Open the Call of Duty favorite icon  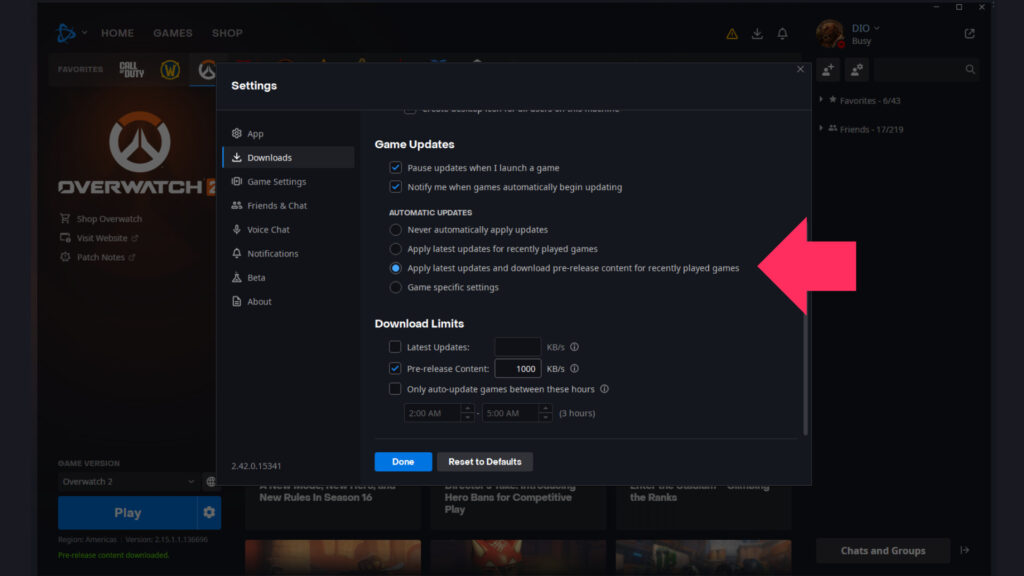click(130, 69)
